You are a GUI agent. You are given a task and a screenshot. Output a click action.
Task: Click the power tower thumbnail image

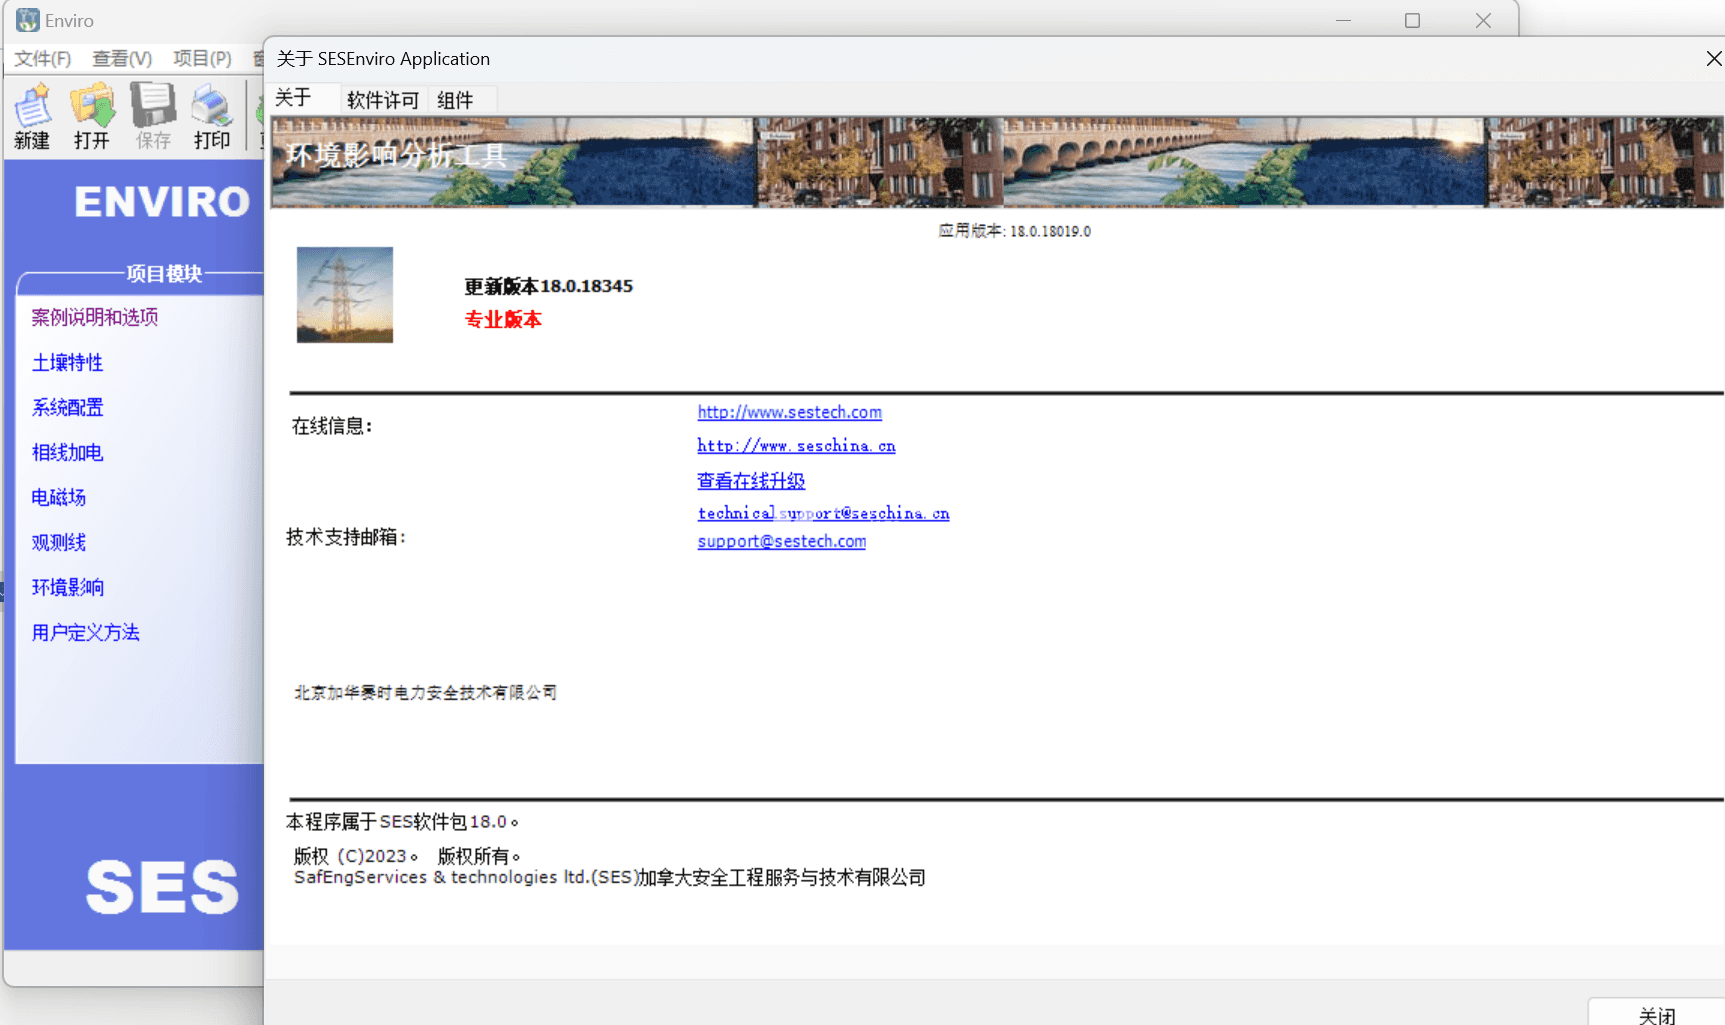345,295
